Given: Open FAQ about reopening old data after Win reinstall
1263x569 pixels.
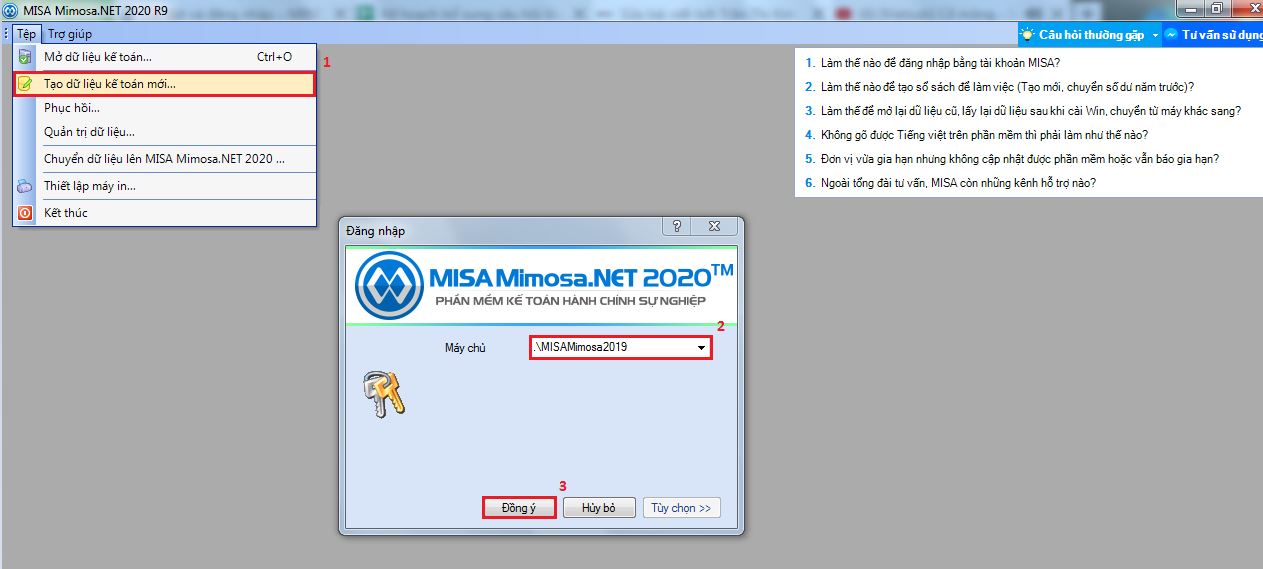Looking at the screenshot, I should coord(1031,110).
